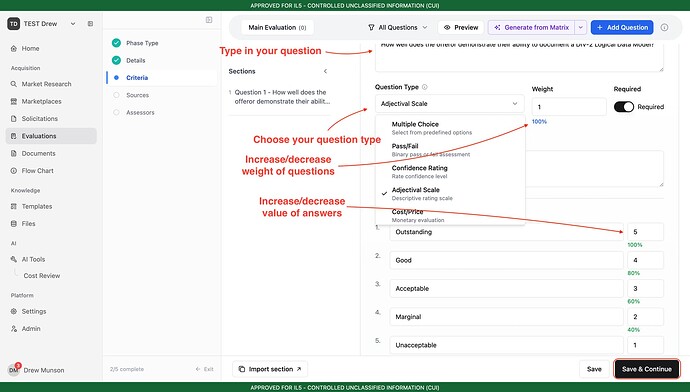690x392 pixels.
Task: Click the Good value field showing 4
Action: 646,260
